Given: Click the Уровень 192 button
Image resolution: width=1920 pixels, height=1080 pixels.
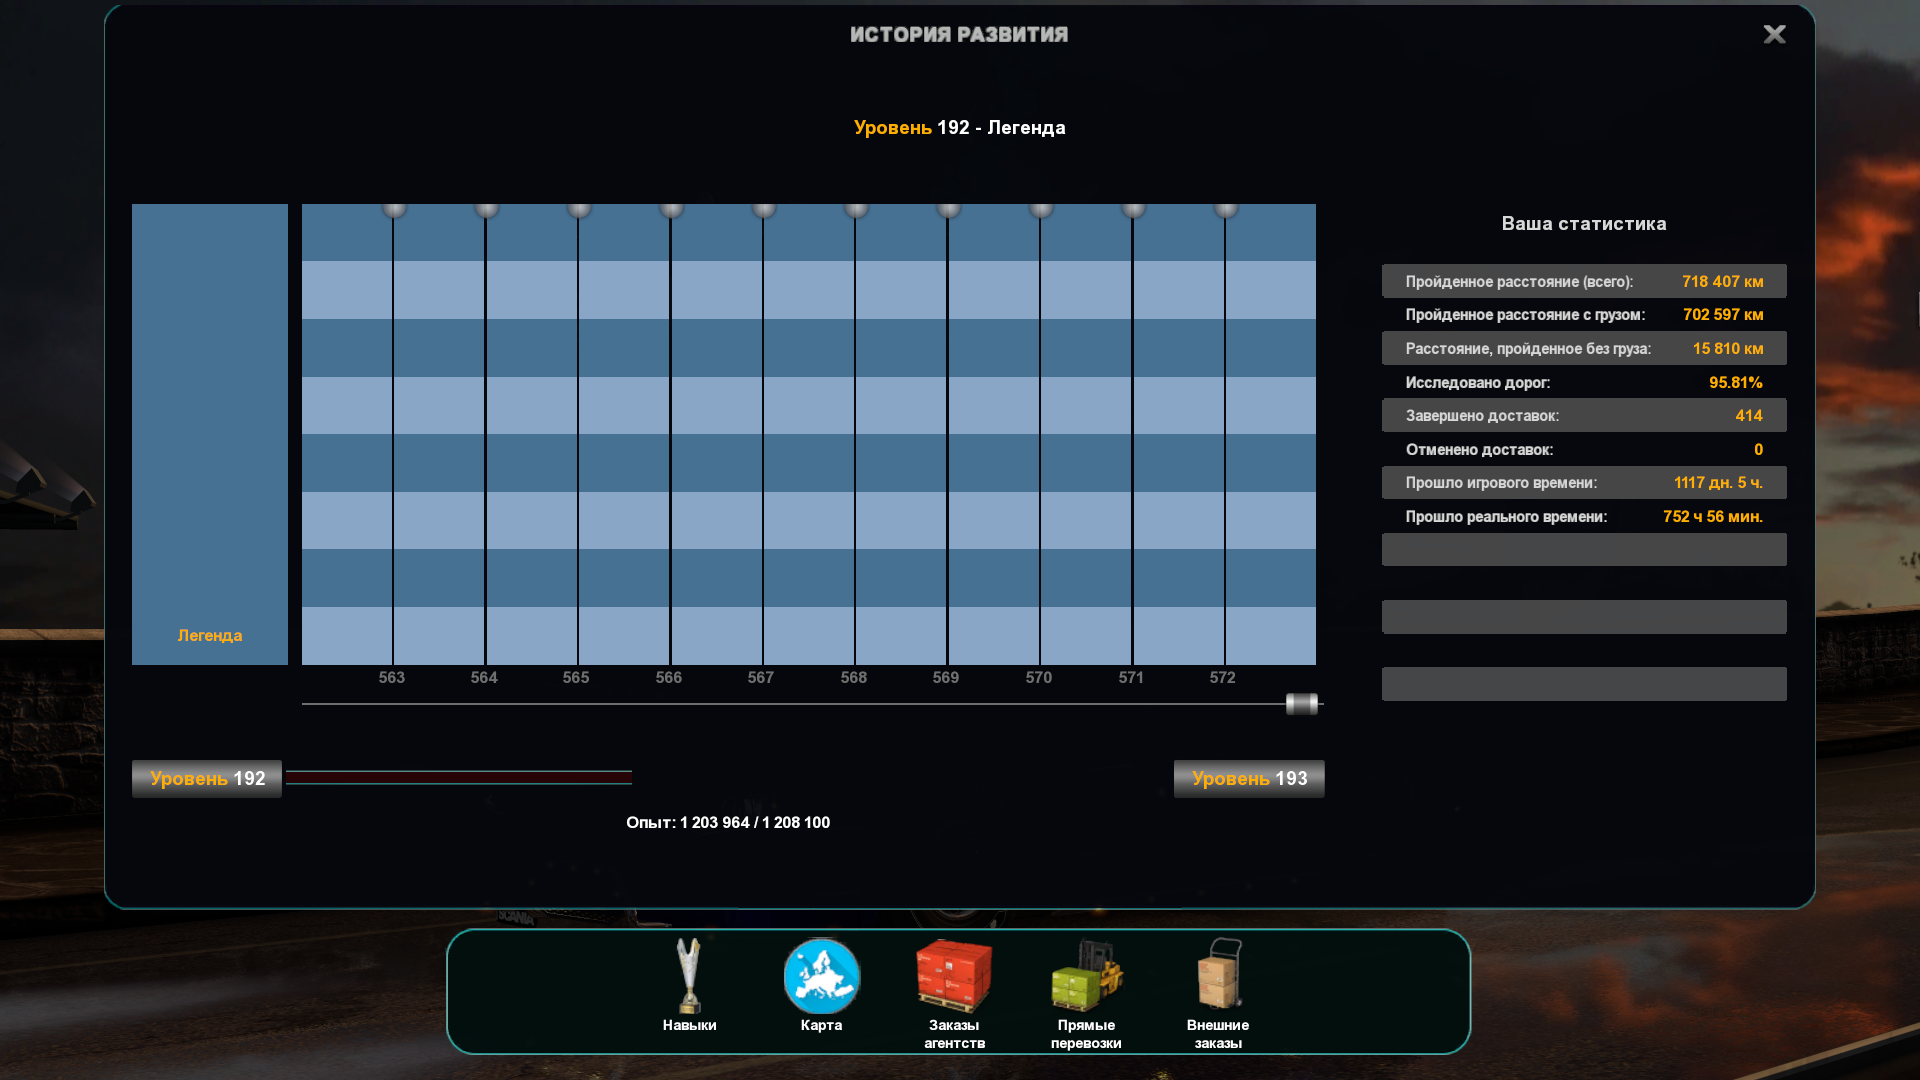Looking at the screenshot, I should point(207,779).
